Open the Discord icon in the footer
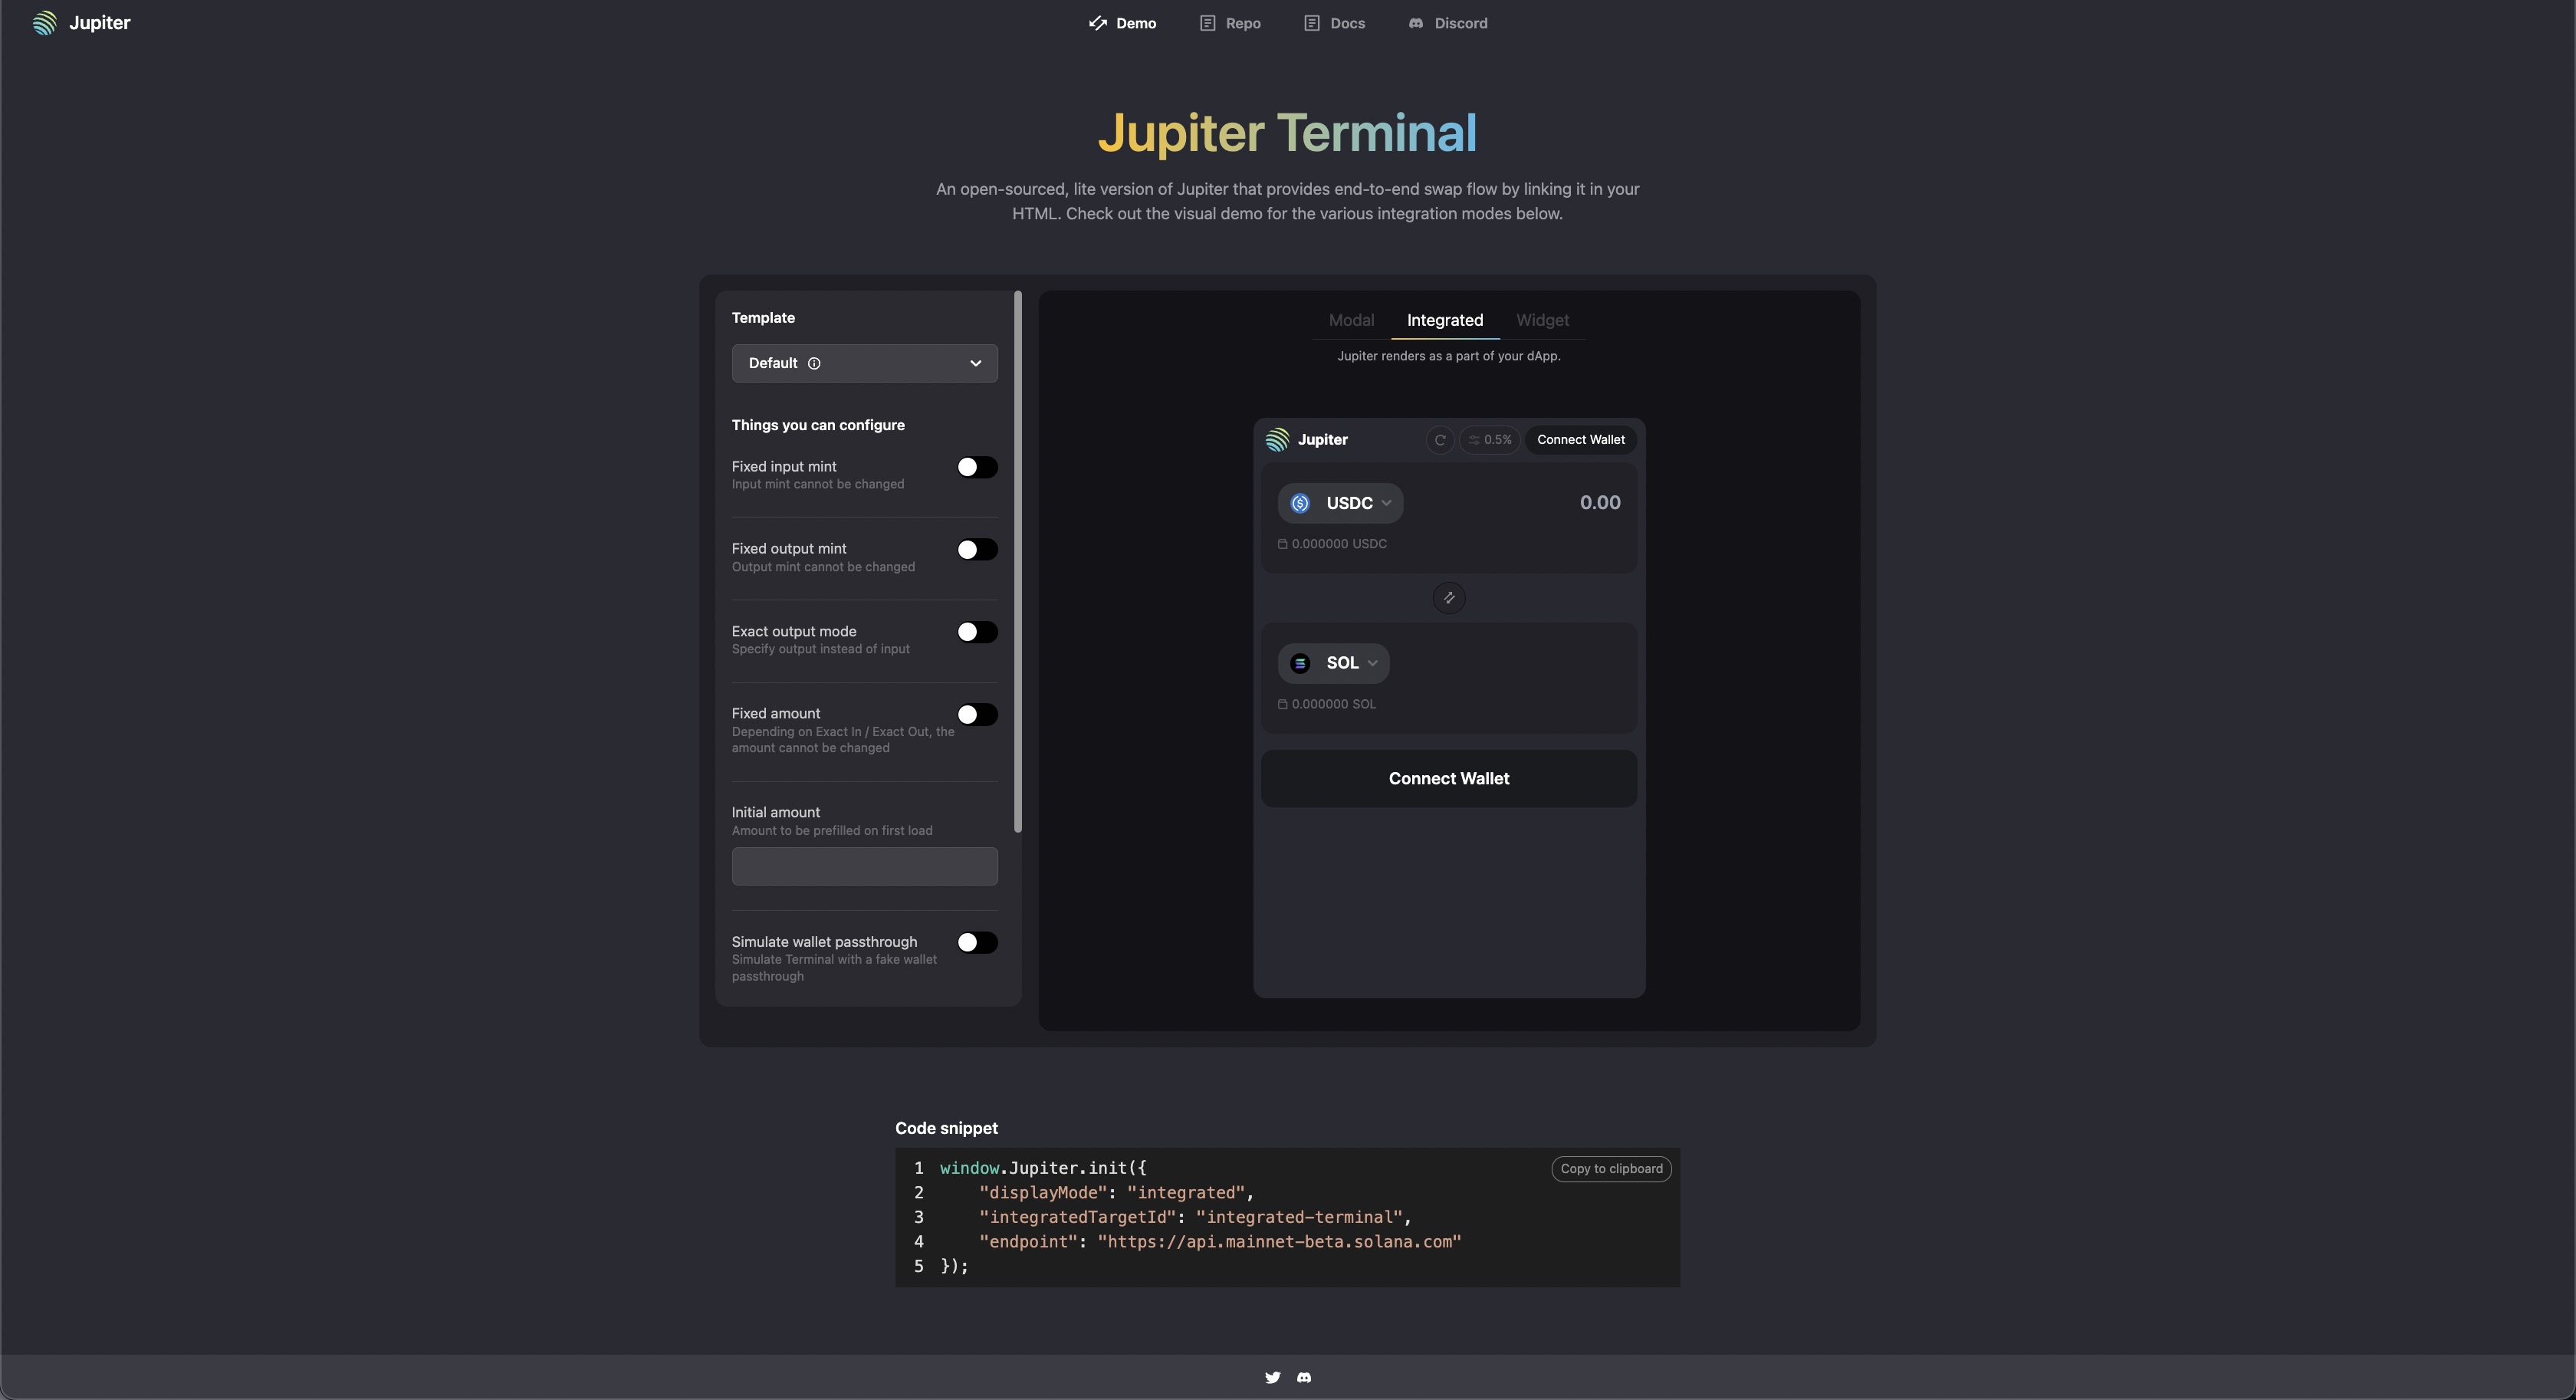The height and width of the screenshot is (1400, 2576). point(1304,1377)
